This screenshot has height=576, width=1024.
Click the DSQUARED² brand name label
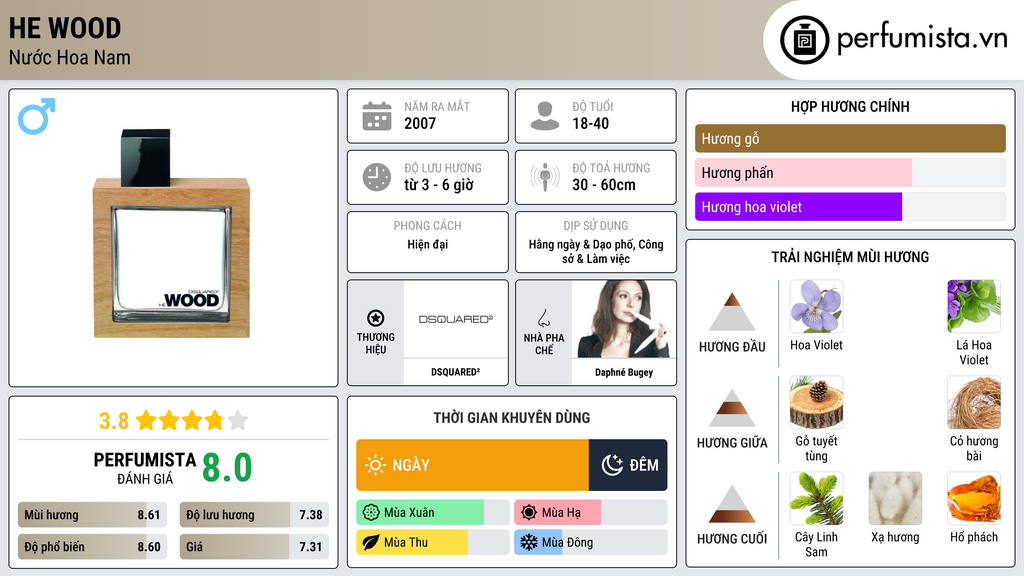pos(455,372)
